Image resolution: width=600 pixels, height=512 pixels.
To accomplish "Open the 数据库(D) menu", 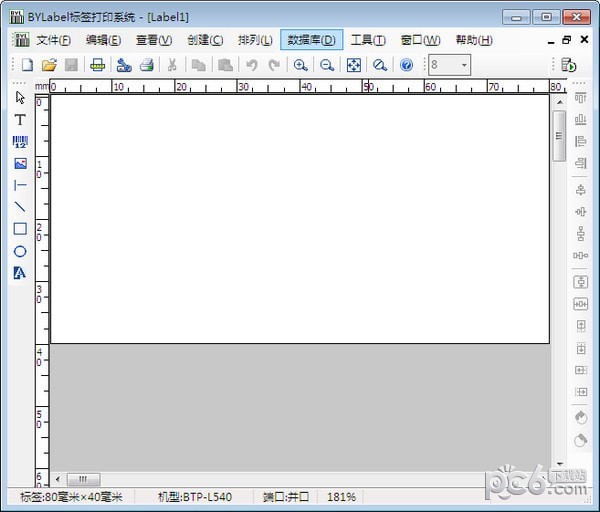I will pyautogui.click(x=311, y=40).
